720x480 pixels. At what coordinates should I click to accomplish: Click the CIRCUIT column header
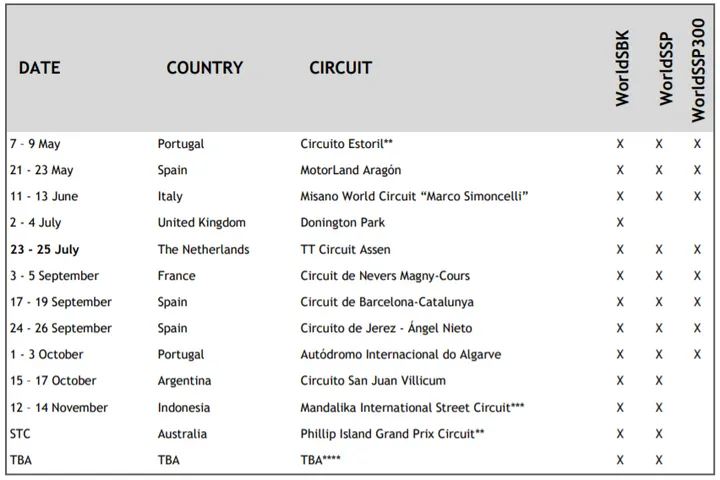(340, 68)
